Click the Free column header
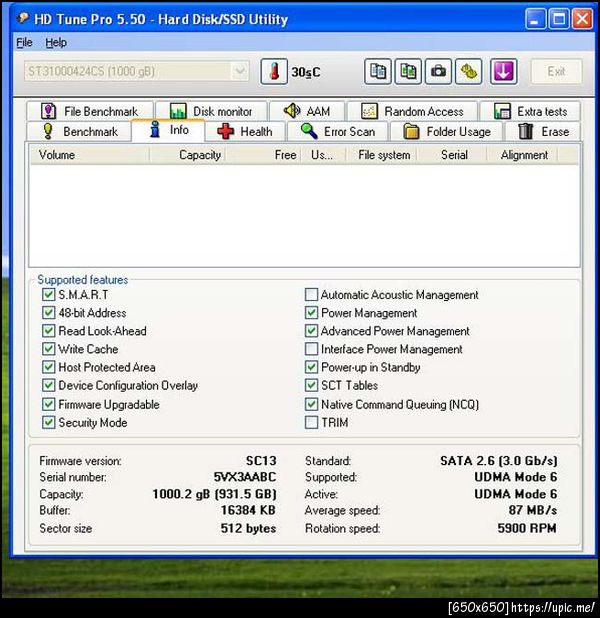This screenshot has height=618, width=600. pos(264,154)
